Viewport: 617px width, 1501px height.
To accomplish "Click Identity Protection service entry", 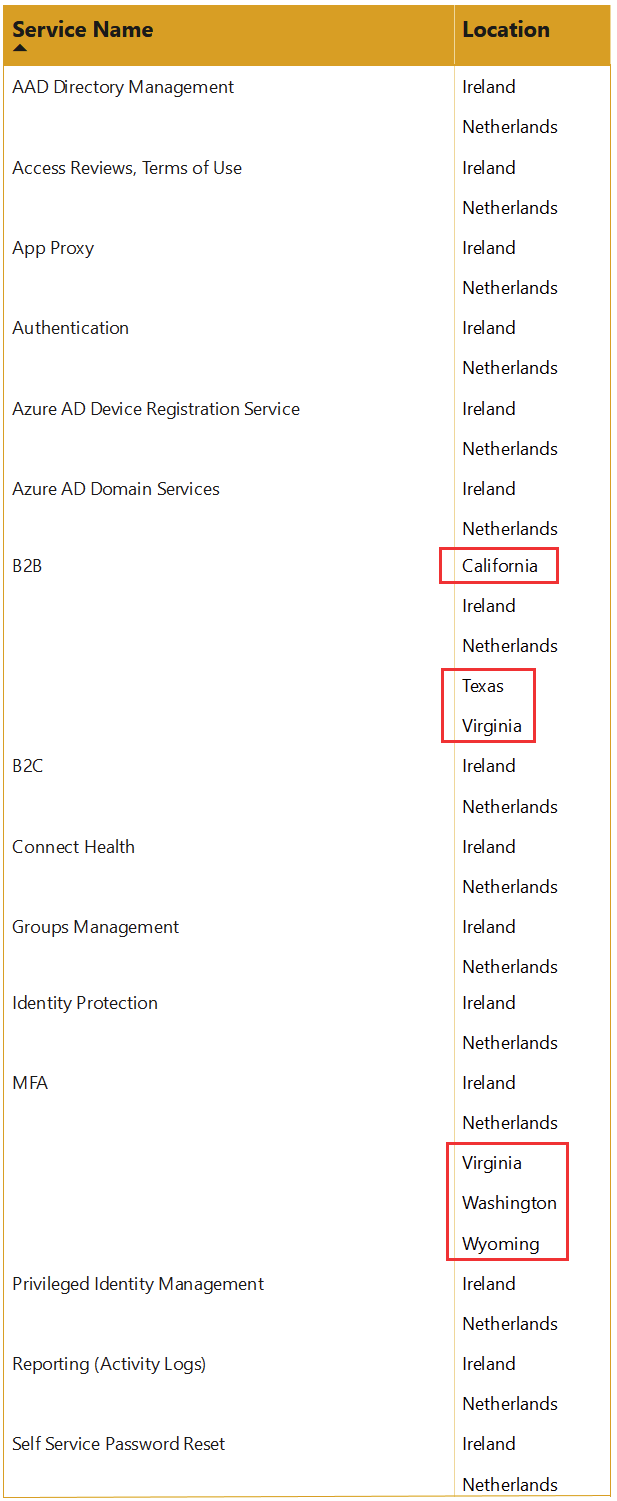I will [85, 1003].
